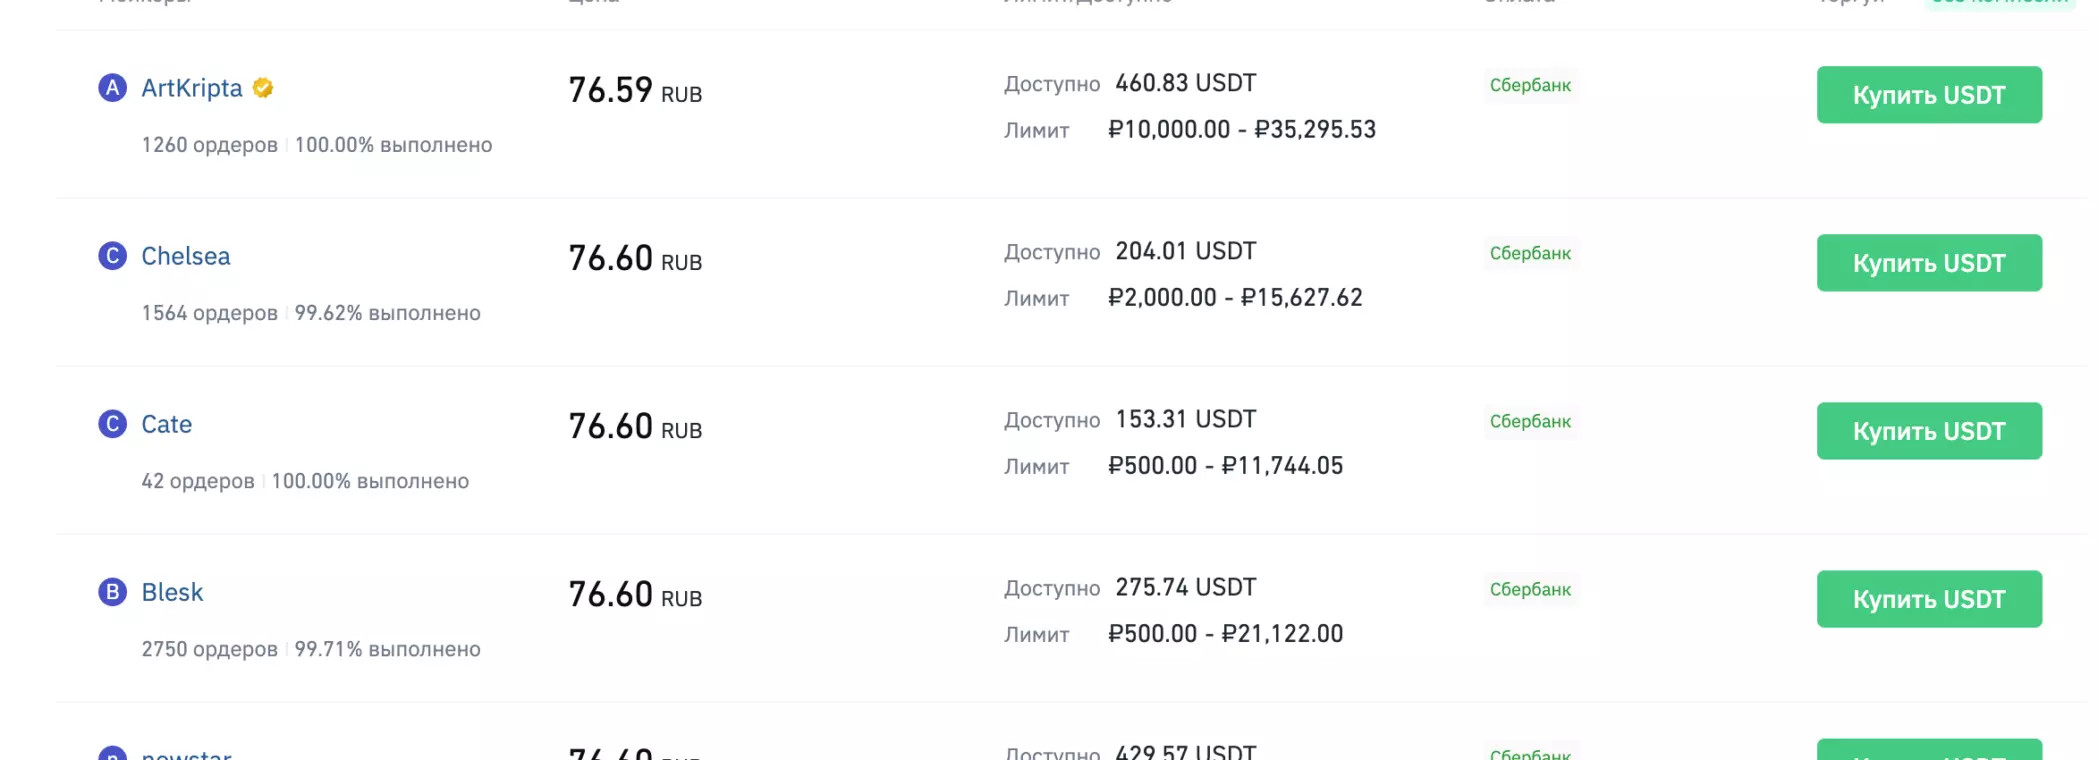Buy USDT from Chelsea

pyautogui.click(x=1928, y=263)
